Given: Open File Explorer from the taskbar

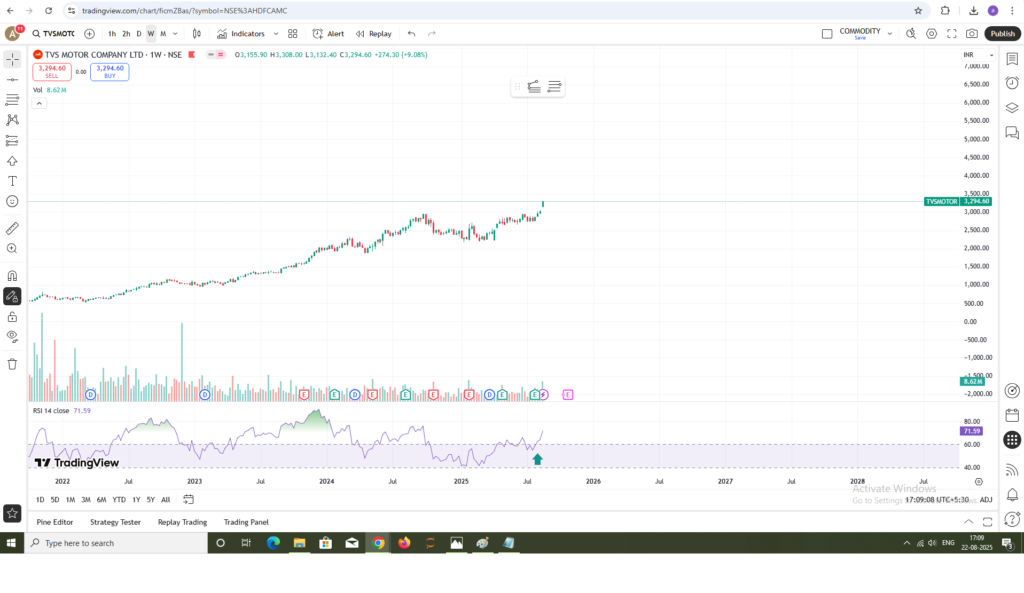Looking at the screenshot, I should tap(300, 543).
